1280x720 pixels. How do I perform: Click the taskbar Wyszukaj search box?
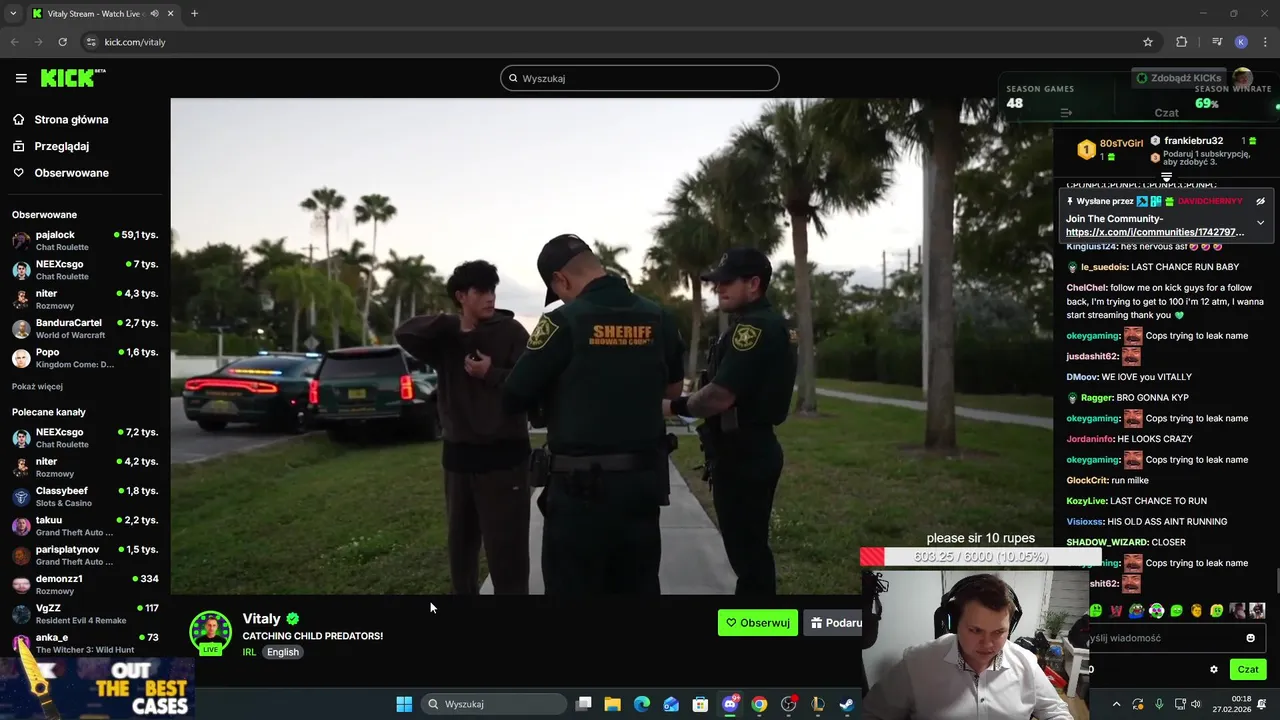click(x=494, y=704)
